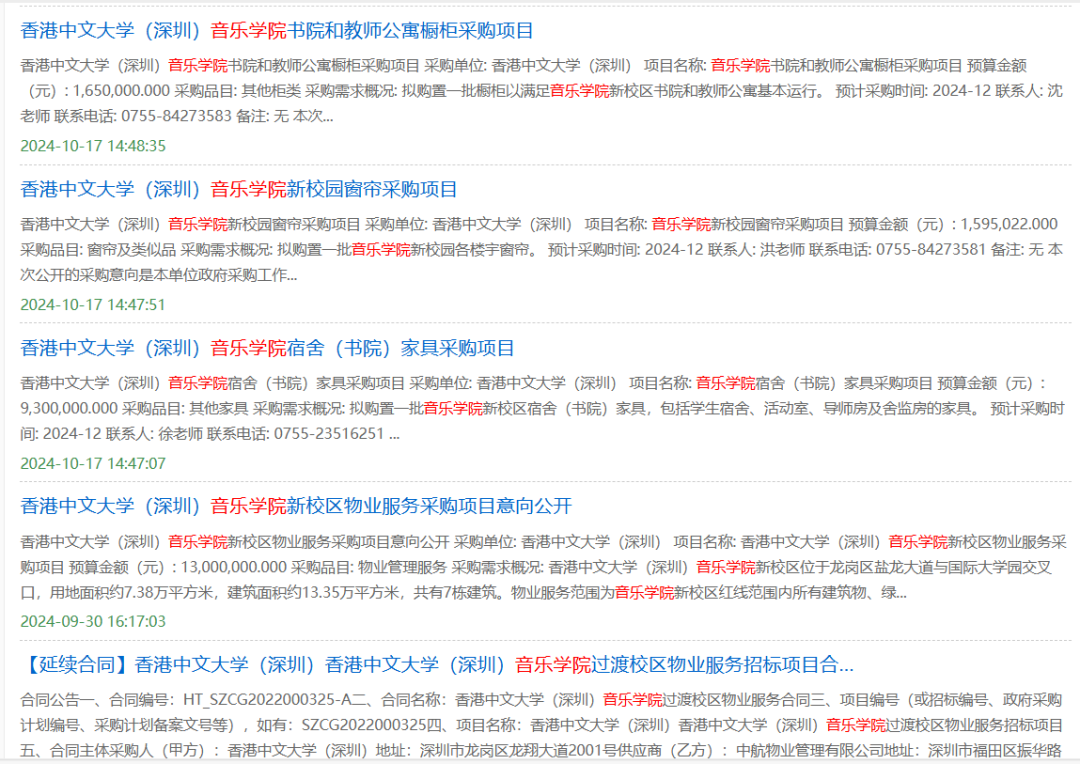
Task: Click the timestamp 2024-10-17 14:47:07
Action: (x=93, y=463)
